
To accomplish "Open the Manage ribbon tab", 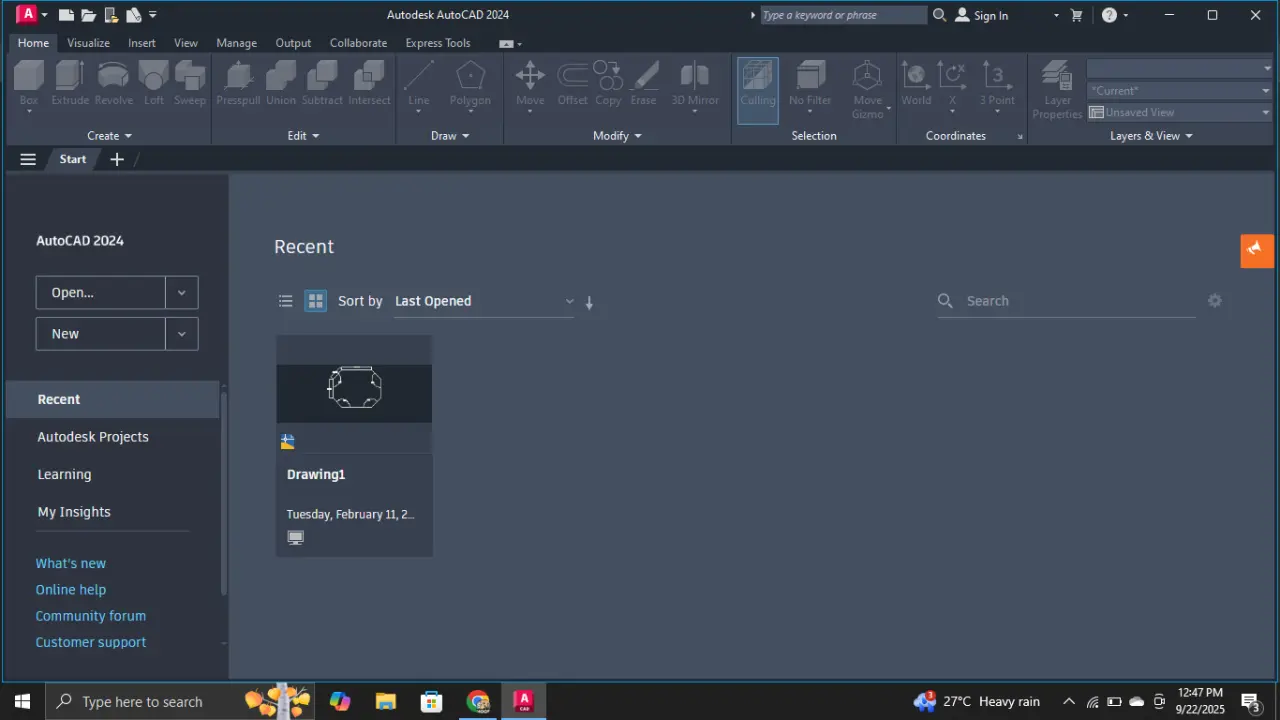I will 236,43.
